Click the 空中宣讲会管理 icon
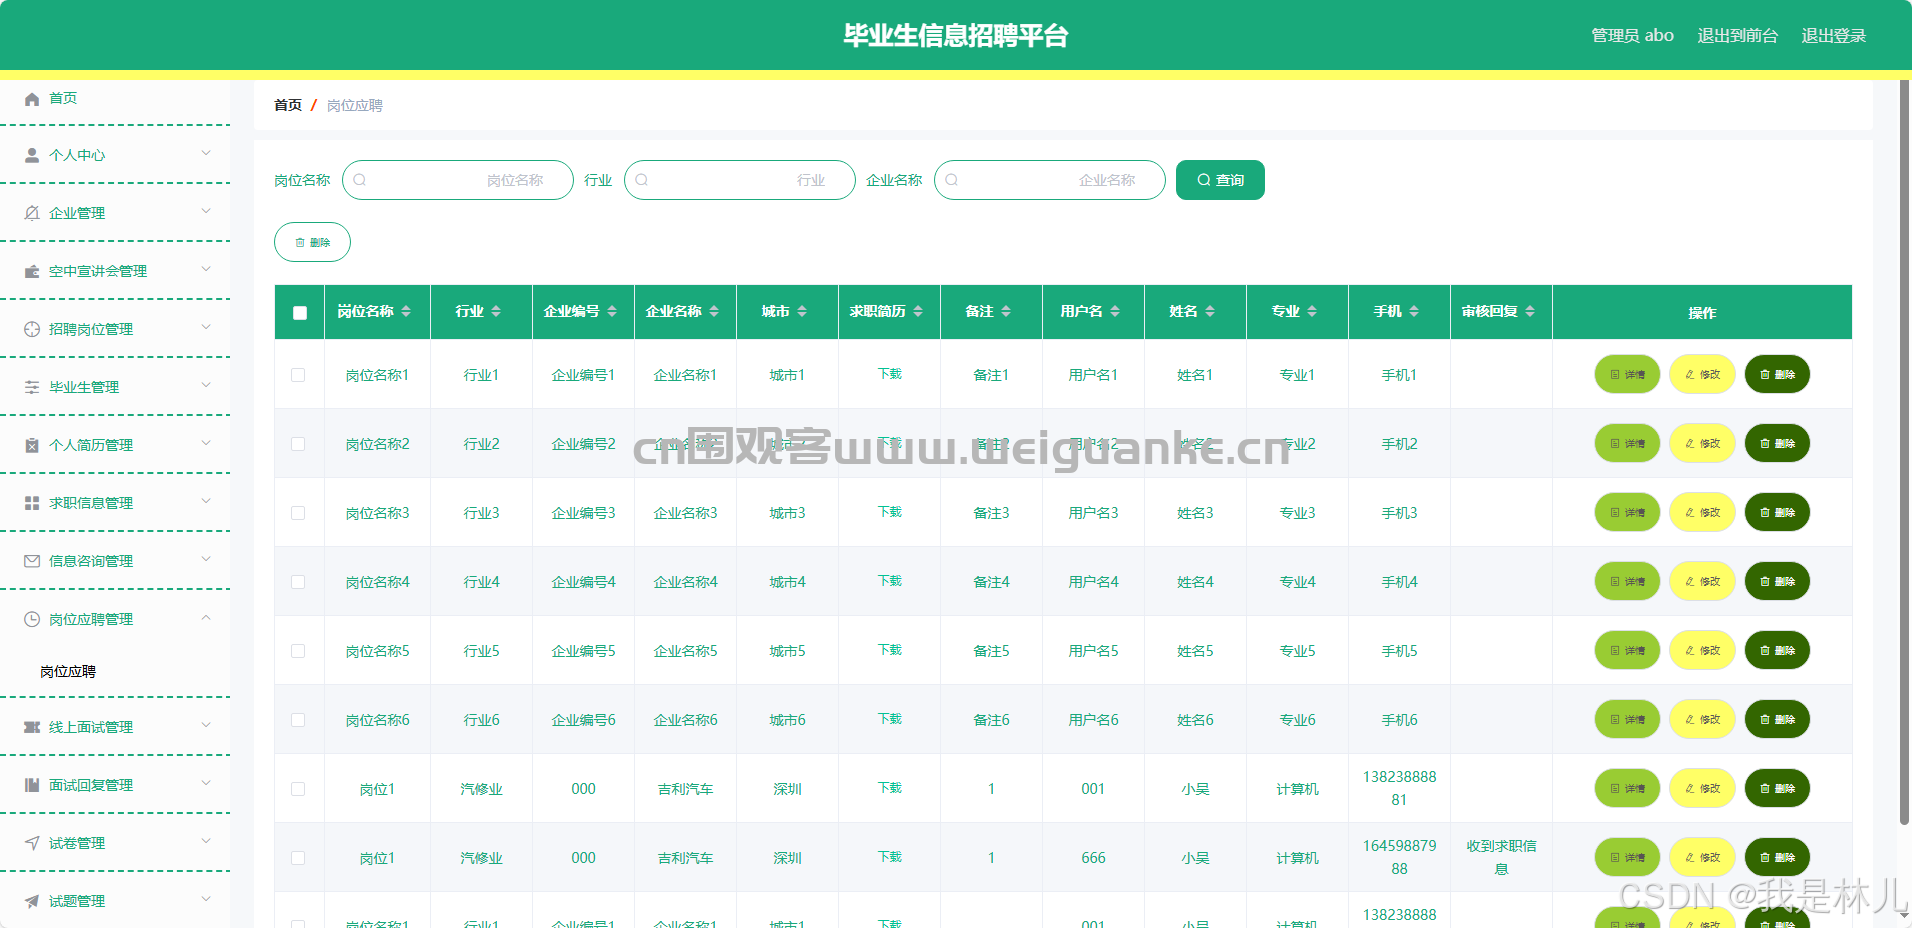1912x928 pixels. click(32, 271)
